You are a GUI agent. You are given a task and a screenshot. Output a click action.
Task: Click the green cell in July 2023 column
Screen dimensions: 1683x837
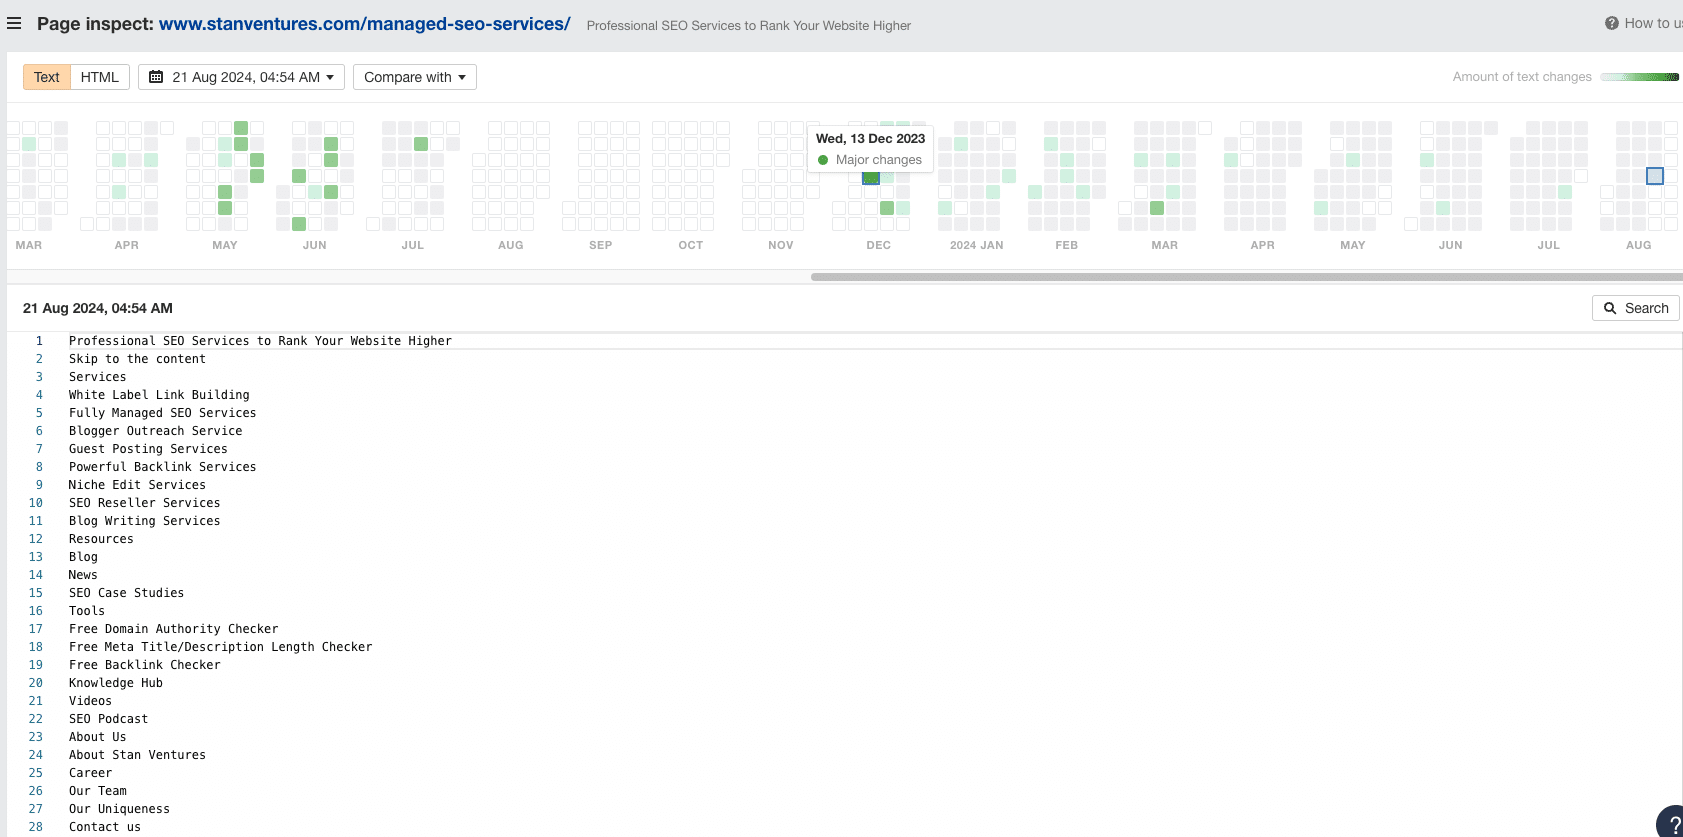coord(421,144)
